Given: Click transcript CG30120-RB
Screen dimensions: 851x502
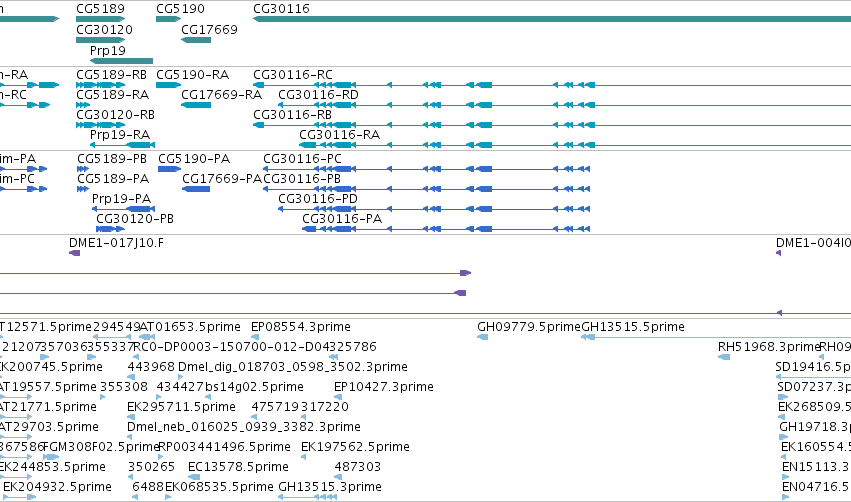Looking at the screenshot, I should 101,125.
